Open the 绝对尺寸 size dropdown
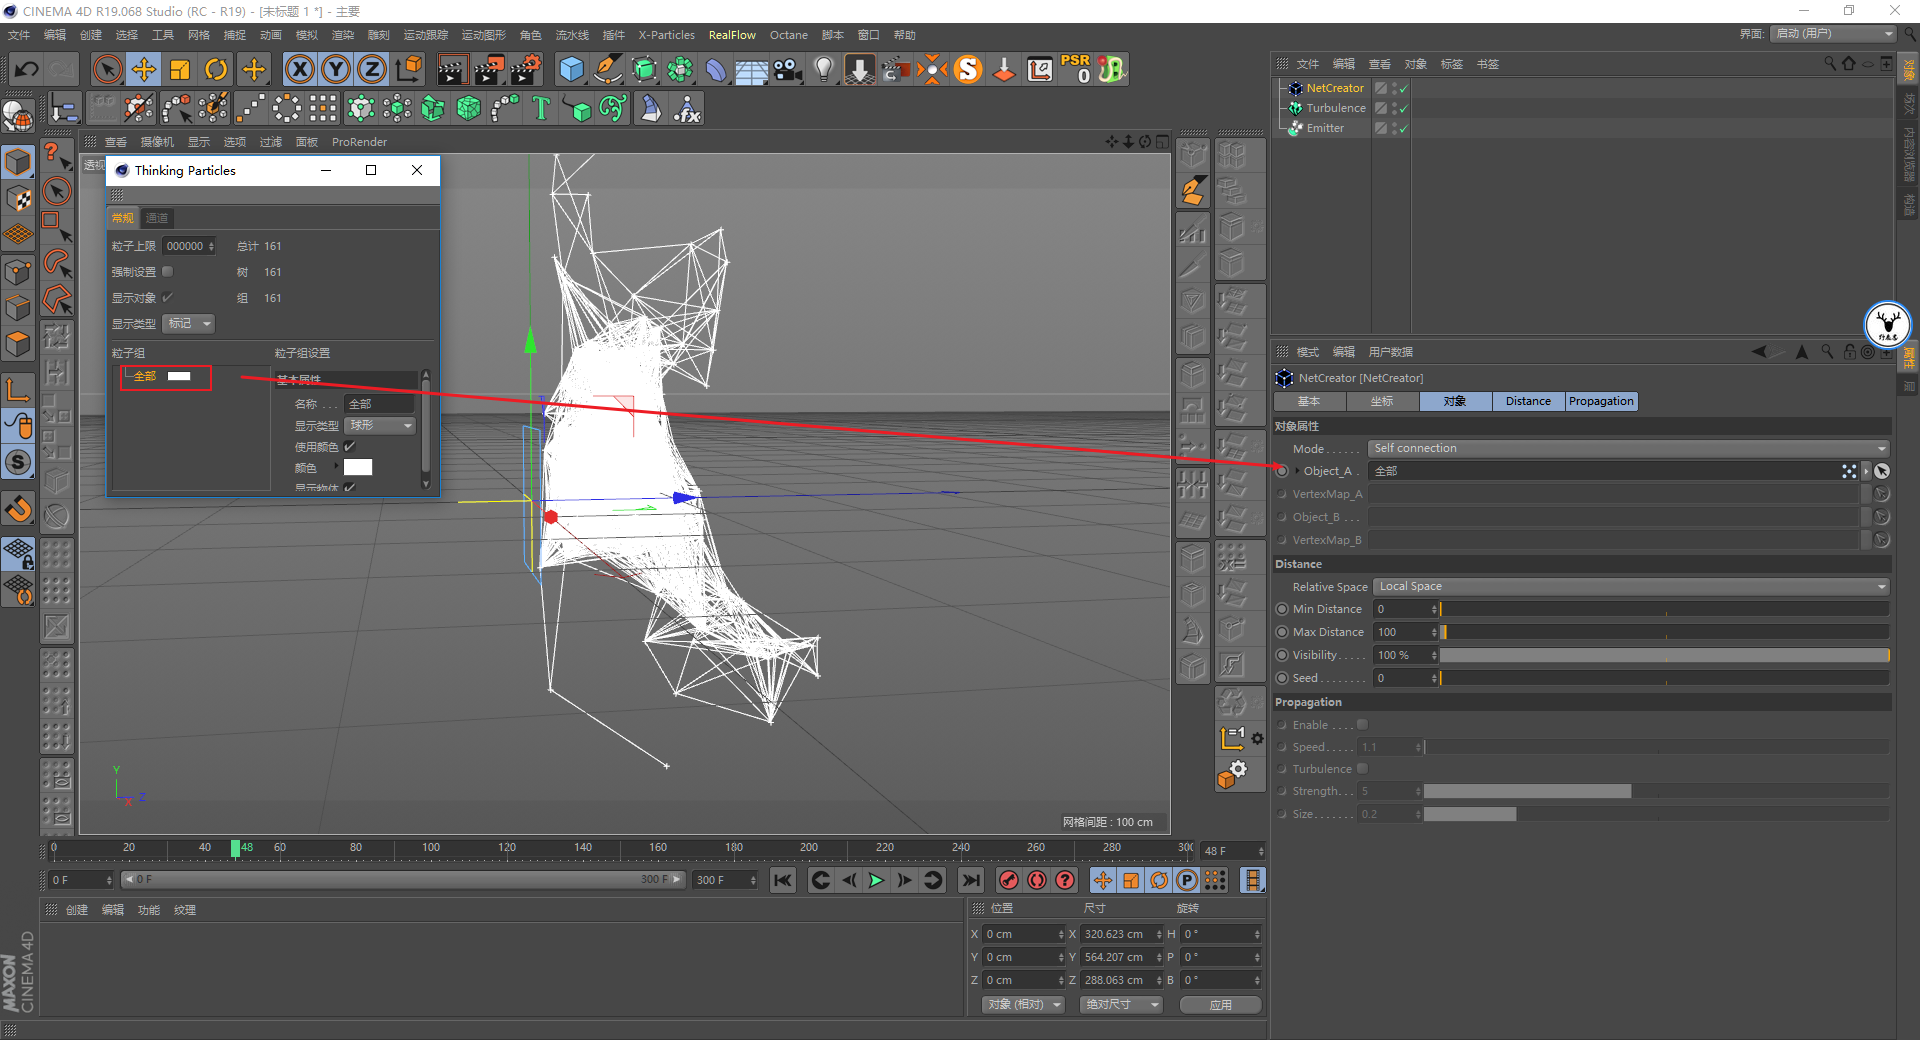 pos(1121,1004)
